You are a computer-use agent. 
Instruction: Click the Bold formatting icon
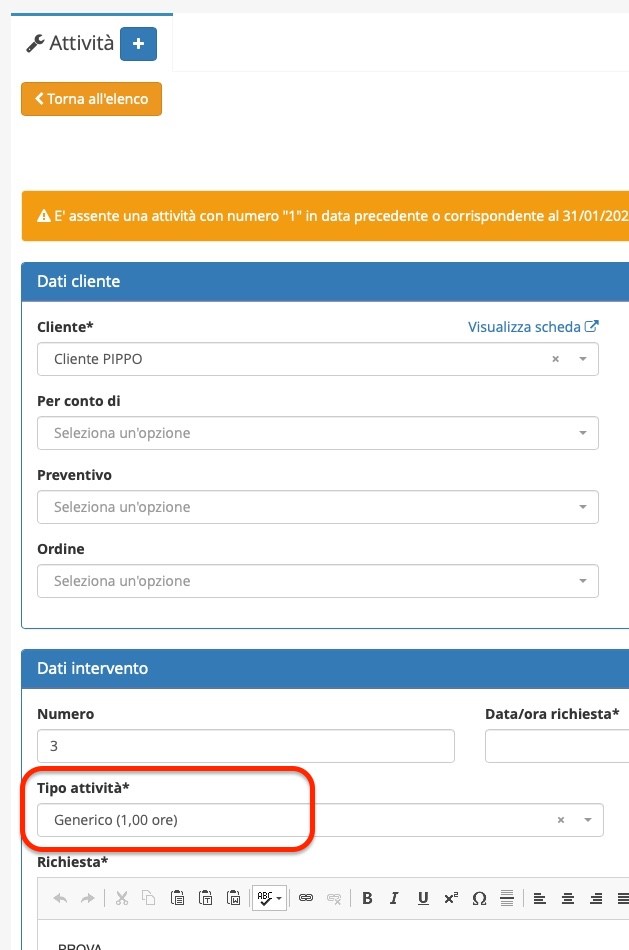point(367,898)
